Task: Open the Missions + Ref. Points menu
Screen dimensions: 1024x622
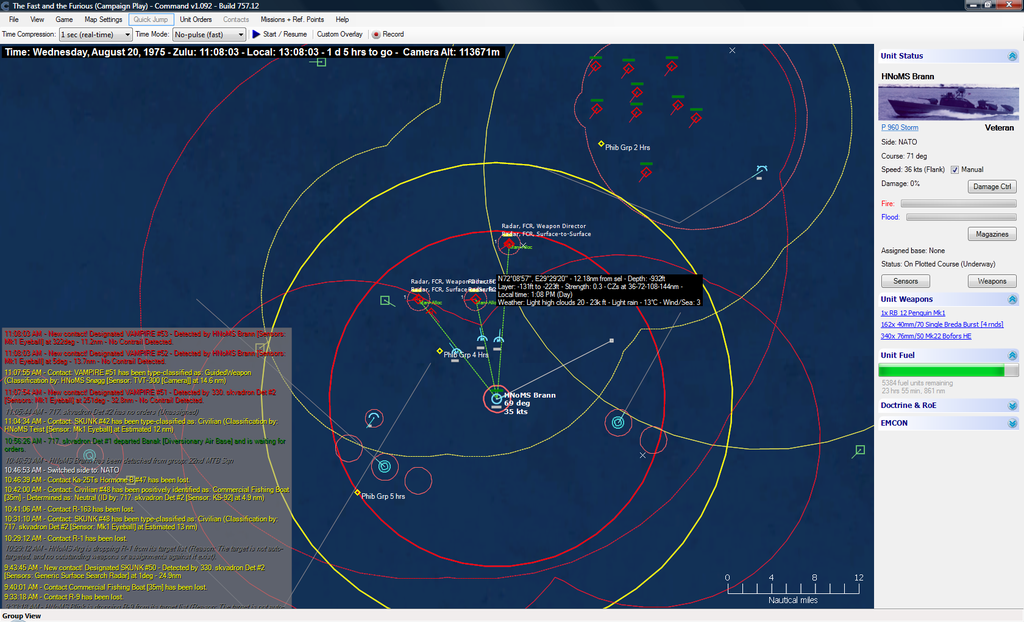Action: pos(292,19)
